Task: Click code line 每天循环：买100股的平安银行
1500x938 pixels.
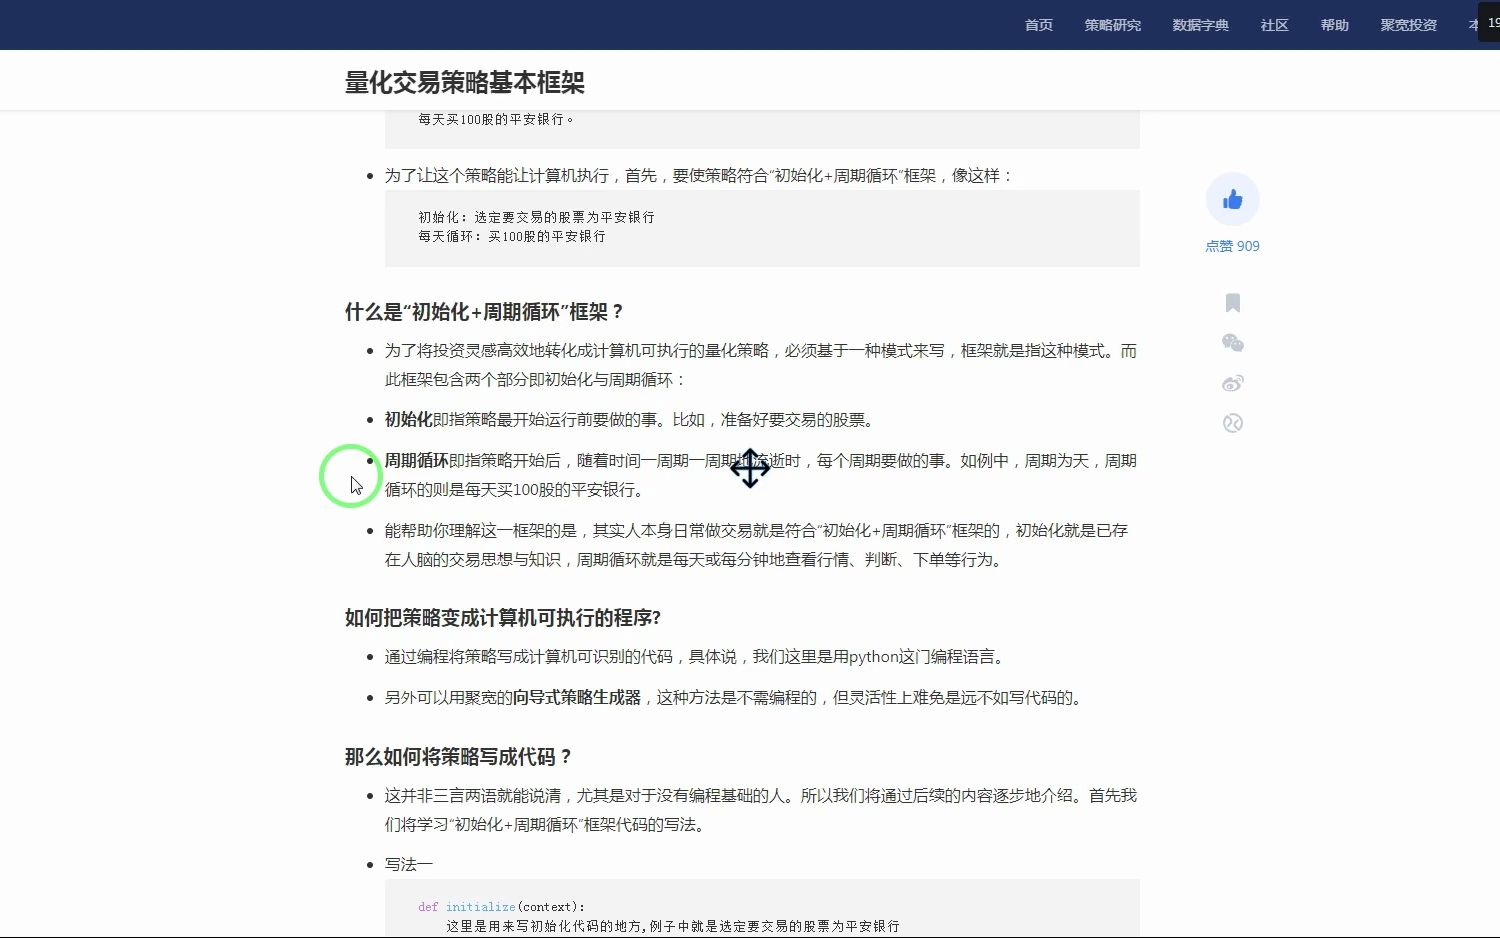Action: 512,237
